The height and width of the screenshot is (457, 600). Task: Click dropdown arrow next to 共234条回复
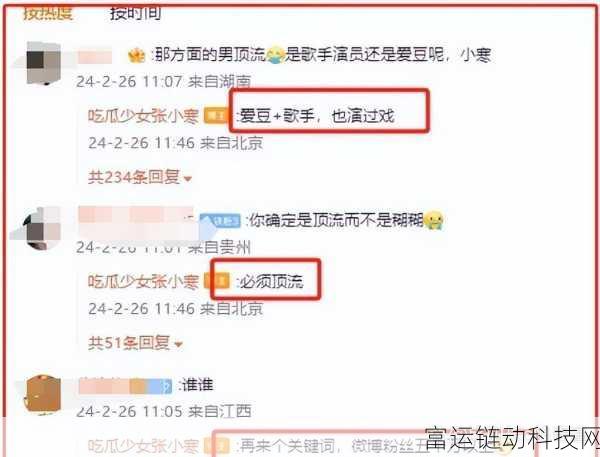click(x=188, y=178)
